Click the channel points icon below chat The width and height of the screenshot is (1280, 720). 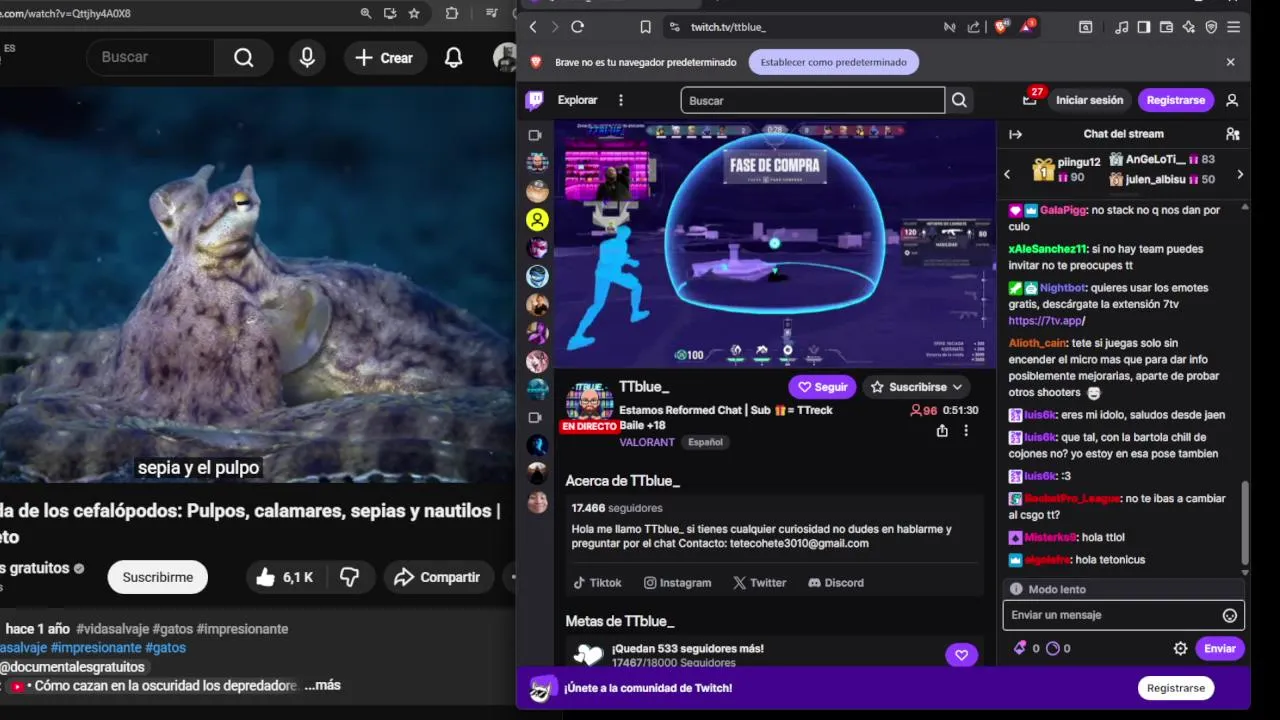point(1052,648)
